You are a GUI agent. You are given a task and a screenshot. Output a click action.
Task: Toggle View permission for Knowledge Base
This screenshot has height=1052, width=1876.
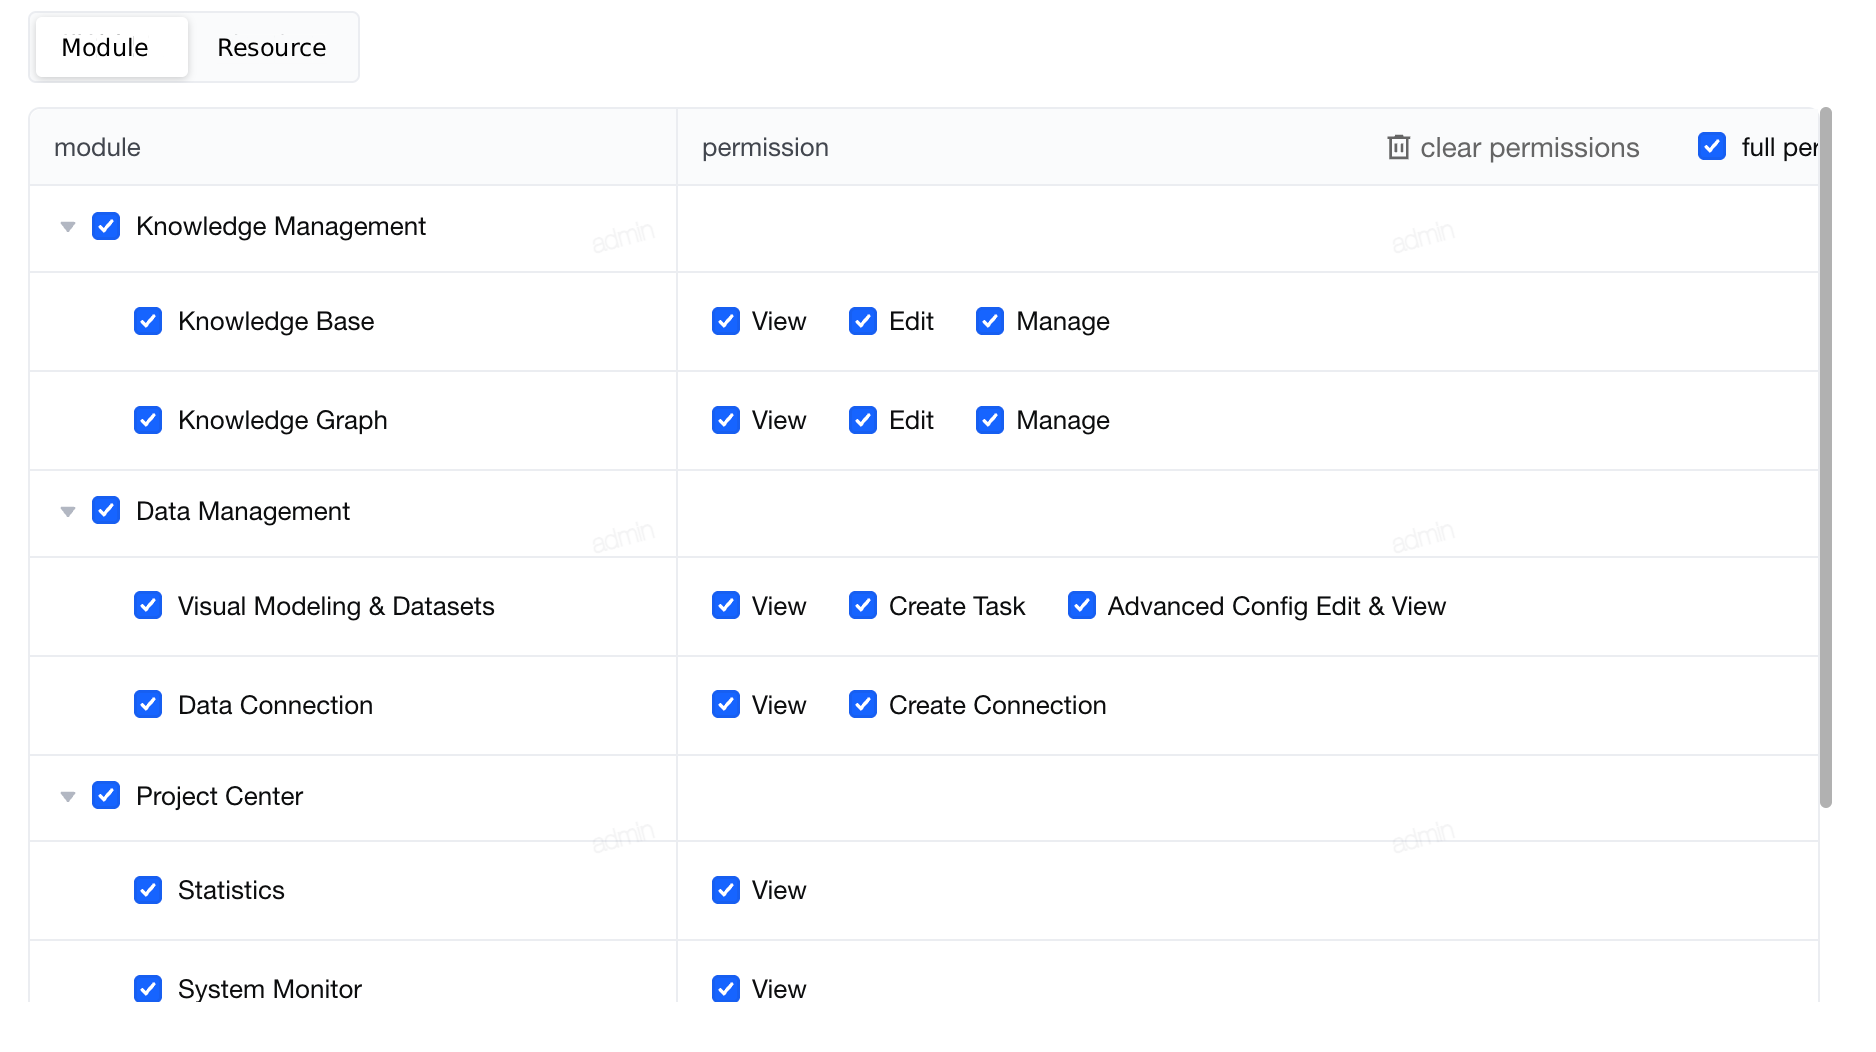pos(726,321)
